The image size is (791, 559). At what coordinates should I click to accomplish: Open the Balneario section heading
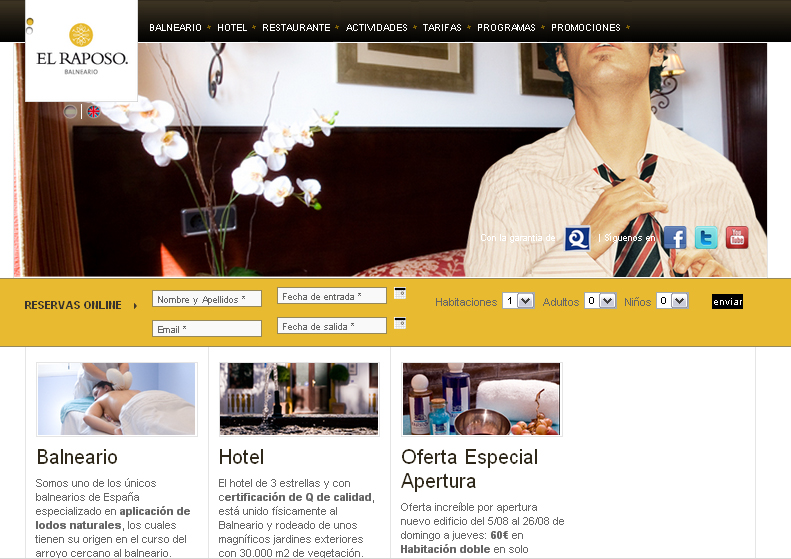[77, 457]
